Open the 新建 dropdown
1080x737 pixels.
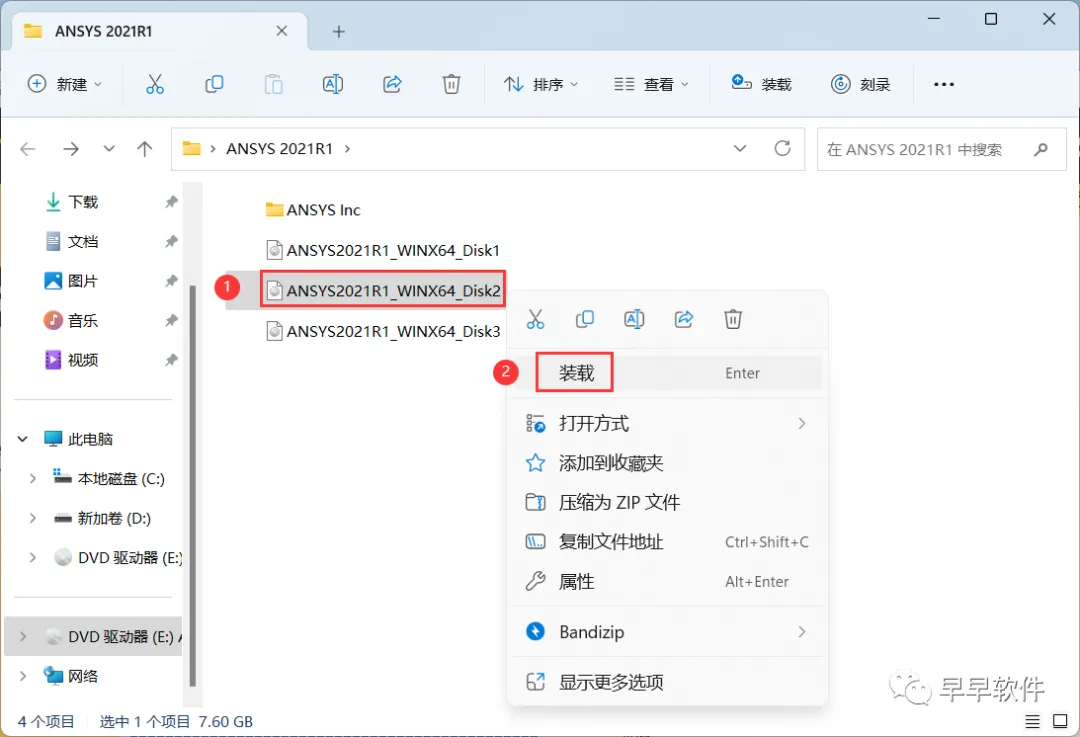65,84
